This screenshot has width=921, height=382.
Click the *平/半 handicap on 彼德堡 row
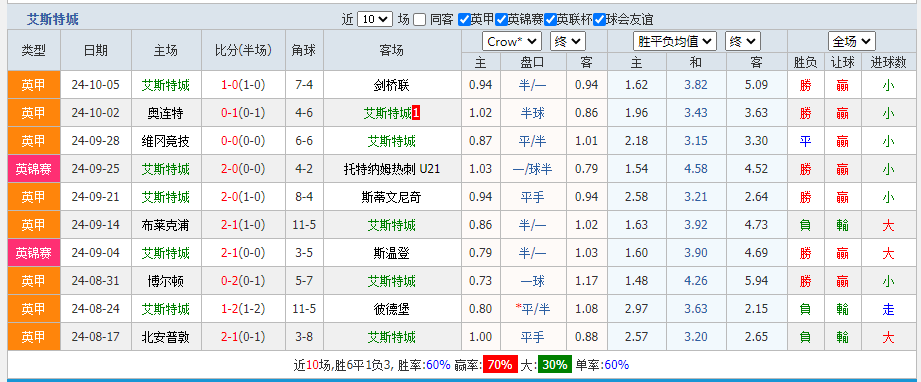tap(533, 309)
